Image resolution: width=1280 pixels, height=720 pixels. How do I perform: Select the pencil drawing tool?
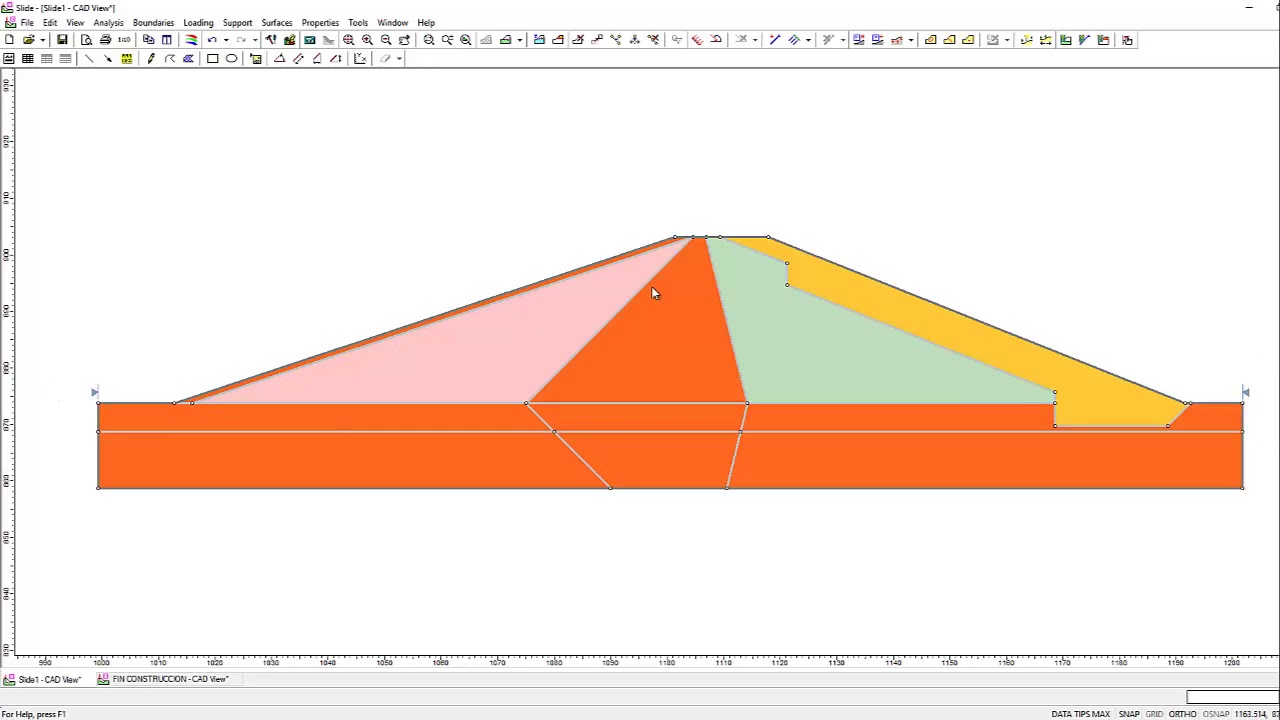point(151,59)
